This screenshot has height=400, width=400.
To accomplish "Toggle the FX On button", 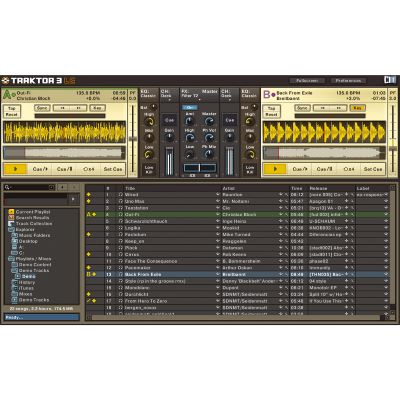I will click(x=190, y=107).
